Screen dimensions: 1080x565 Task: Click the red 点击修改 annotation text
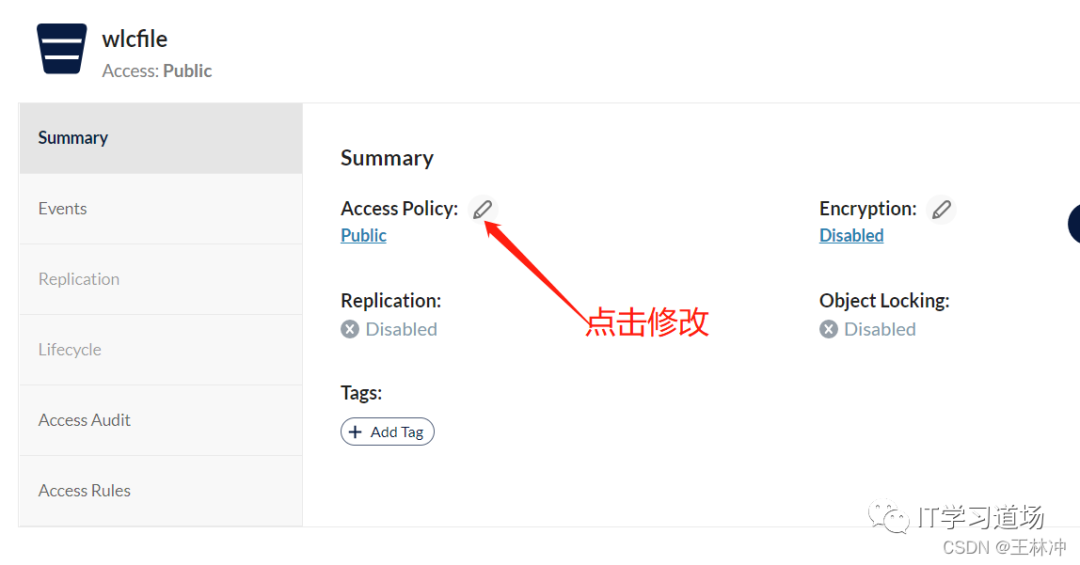tap(647, 321)
